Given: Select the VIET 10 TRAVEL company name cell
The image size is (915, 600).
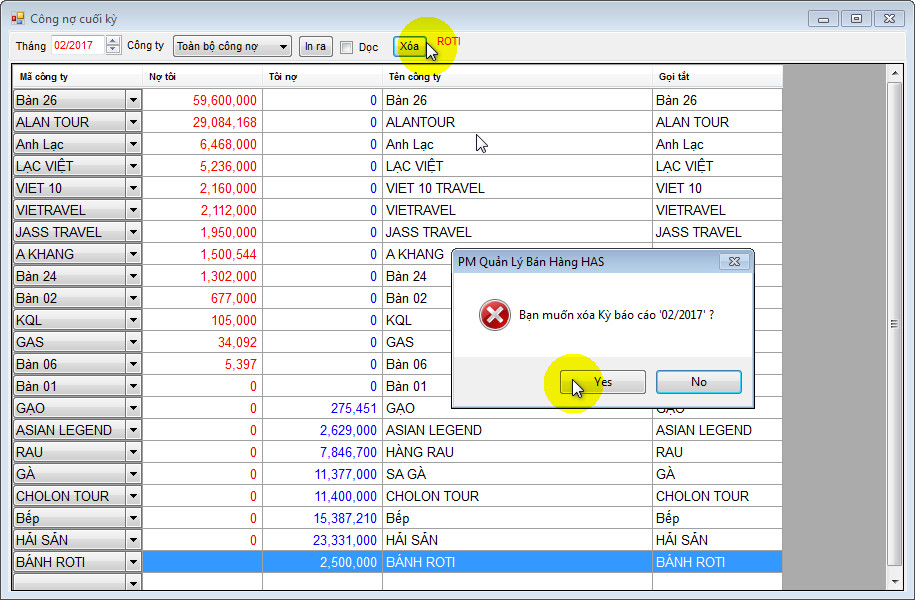Looking at the screenshot, I should point(517,188).
